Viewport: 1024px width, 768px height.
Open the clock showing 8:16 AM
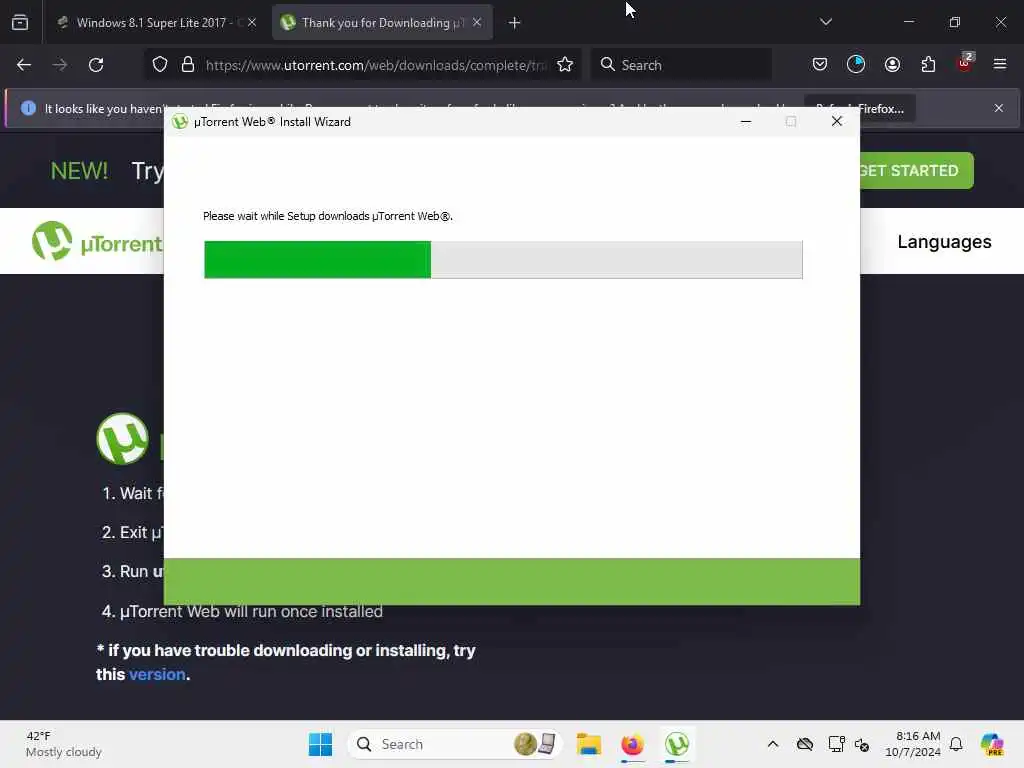[913, 744]
